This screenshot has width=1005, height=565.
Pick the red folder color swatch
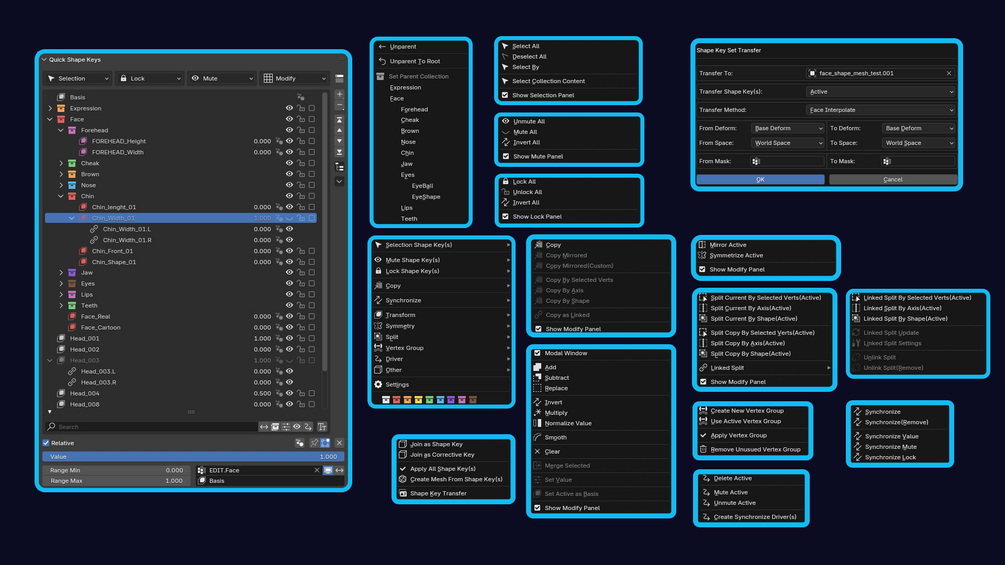(397, 400)
